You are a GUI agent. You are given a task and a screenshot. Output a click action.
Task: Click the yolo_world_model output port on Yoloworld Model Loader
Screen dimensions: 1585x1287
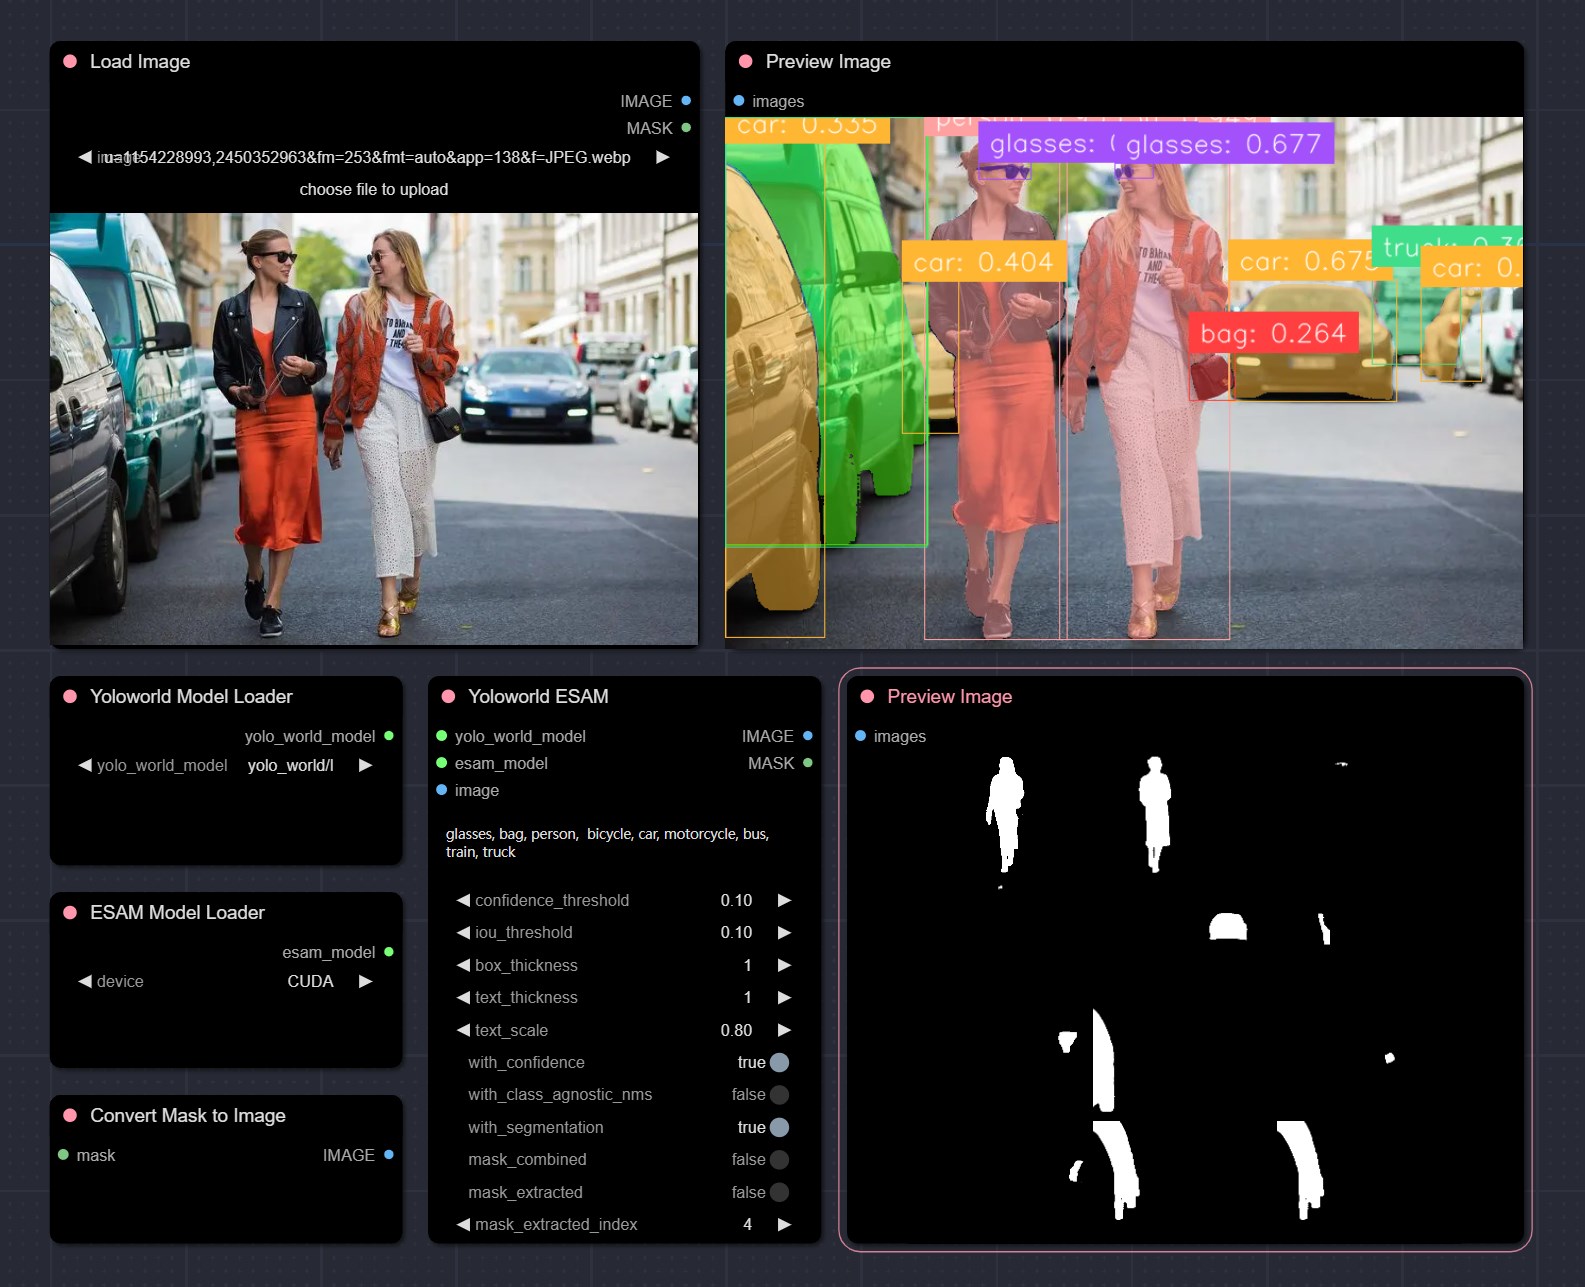[389, 736]
